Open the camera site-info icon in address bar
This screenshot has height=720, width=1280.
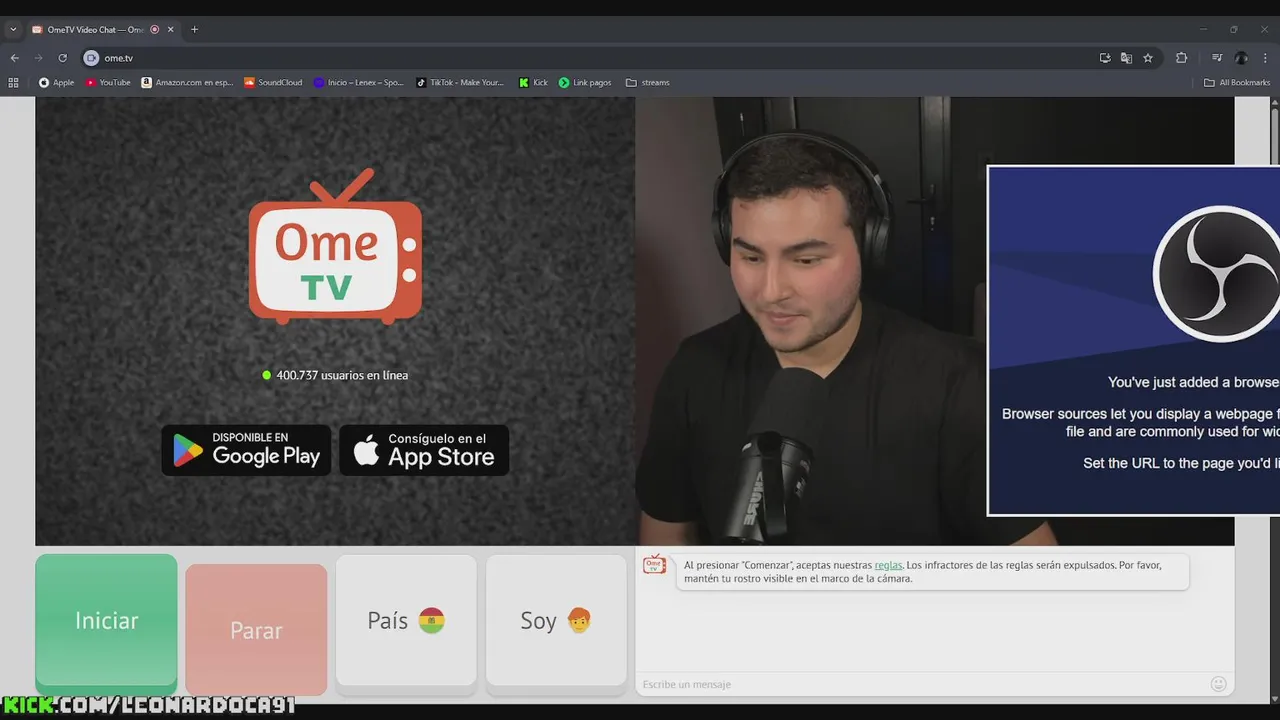click(91, 58)
